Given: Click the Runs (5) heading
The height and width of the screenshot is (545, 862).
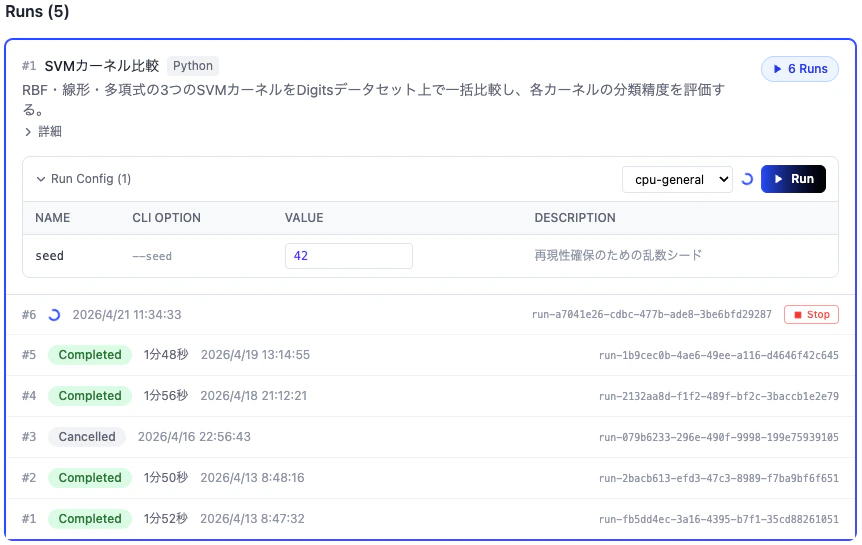Looking at the screenshot, I should tap(37, 12).
